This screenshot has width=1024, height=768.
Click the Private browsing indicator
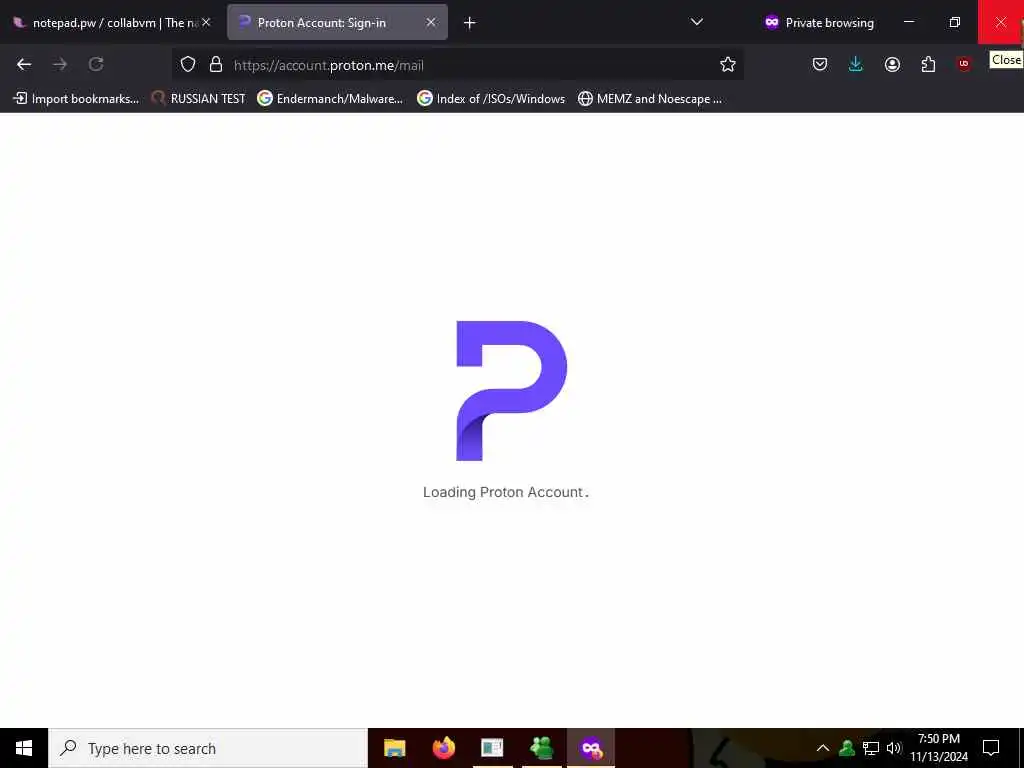point(819,23)
